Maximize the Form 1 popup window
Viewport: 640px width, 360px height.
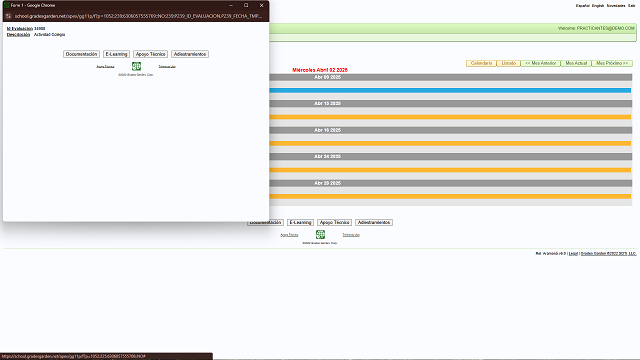246,5
